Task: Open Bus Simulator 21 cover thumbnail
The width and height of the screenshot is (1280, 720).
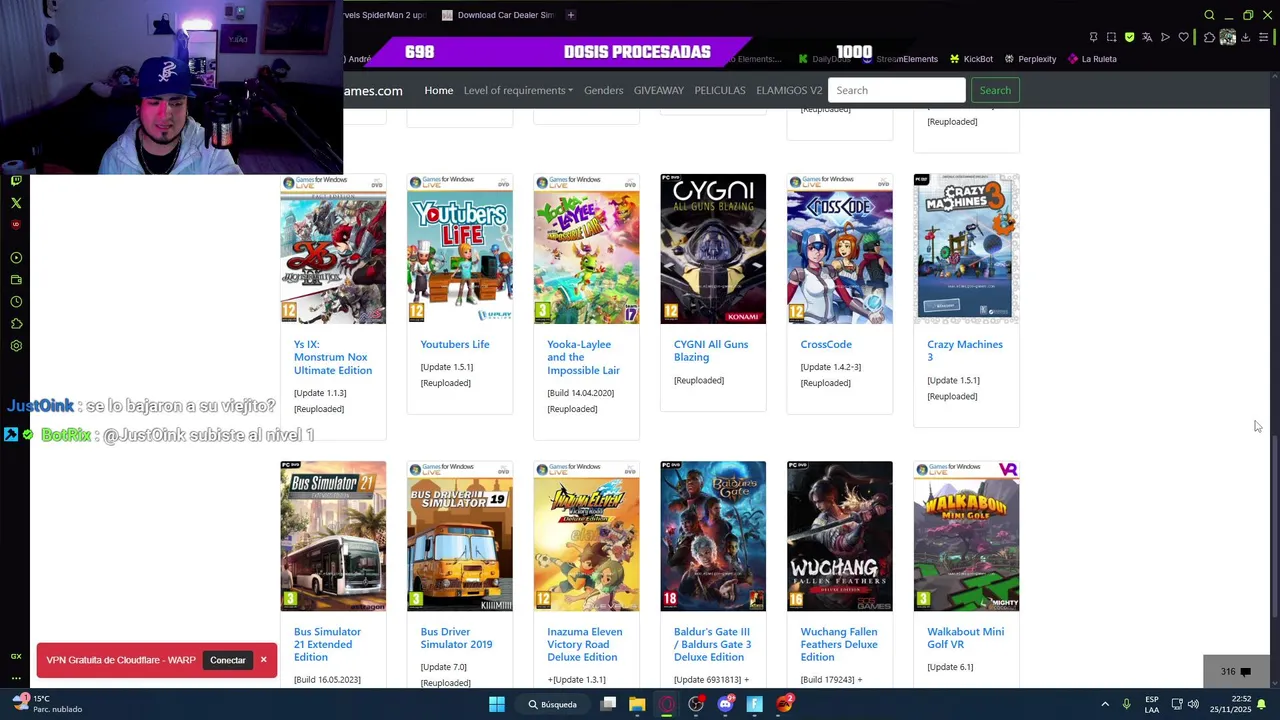Action: tap(333, 536)
